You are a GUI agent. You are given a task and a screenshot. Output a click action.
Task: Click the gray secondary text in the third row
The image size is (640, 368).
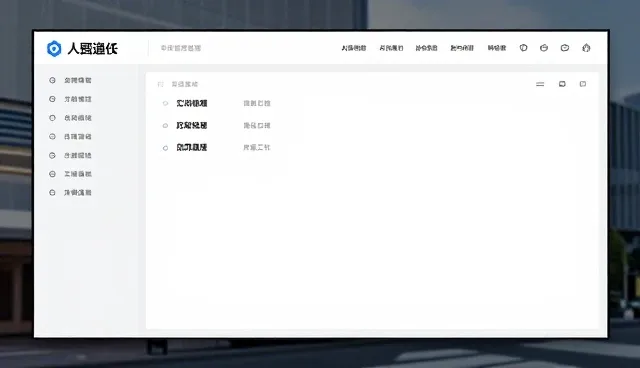tap(257, 147)
